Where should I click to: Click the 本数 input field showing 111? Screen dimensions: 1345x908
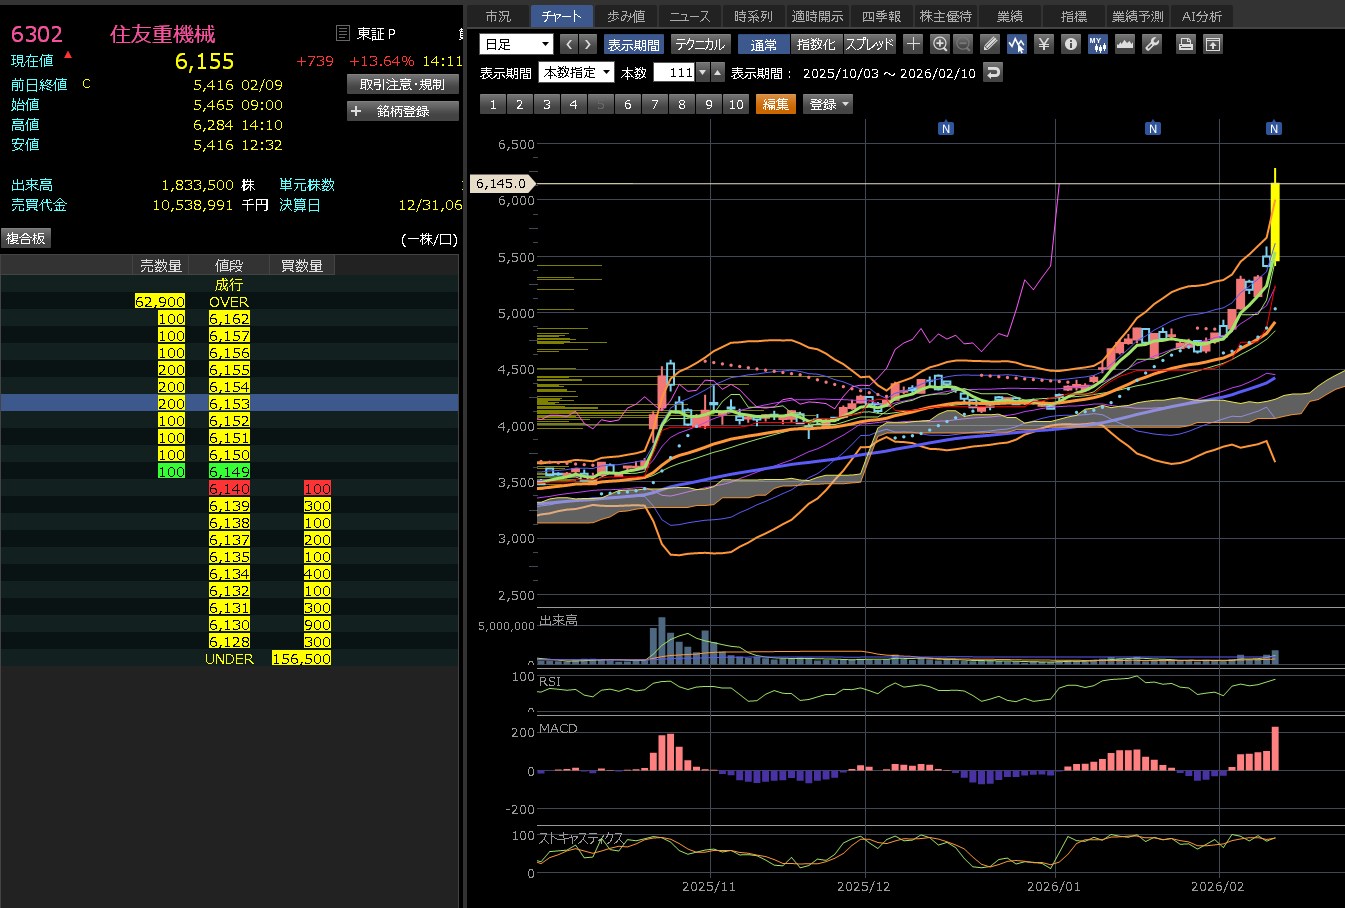[674, 72]
